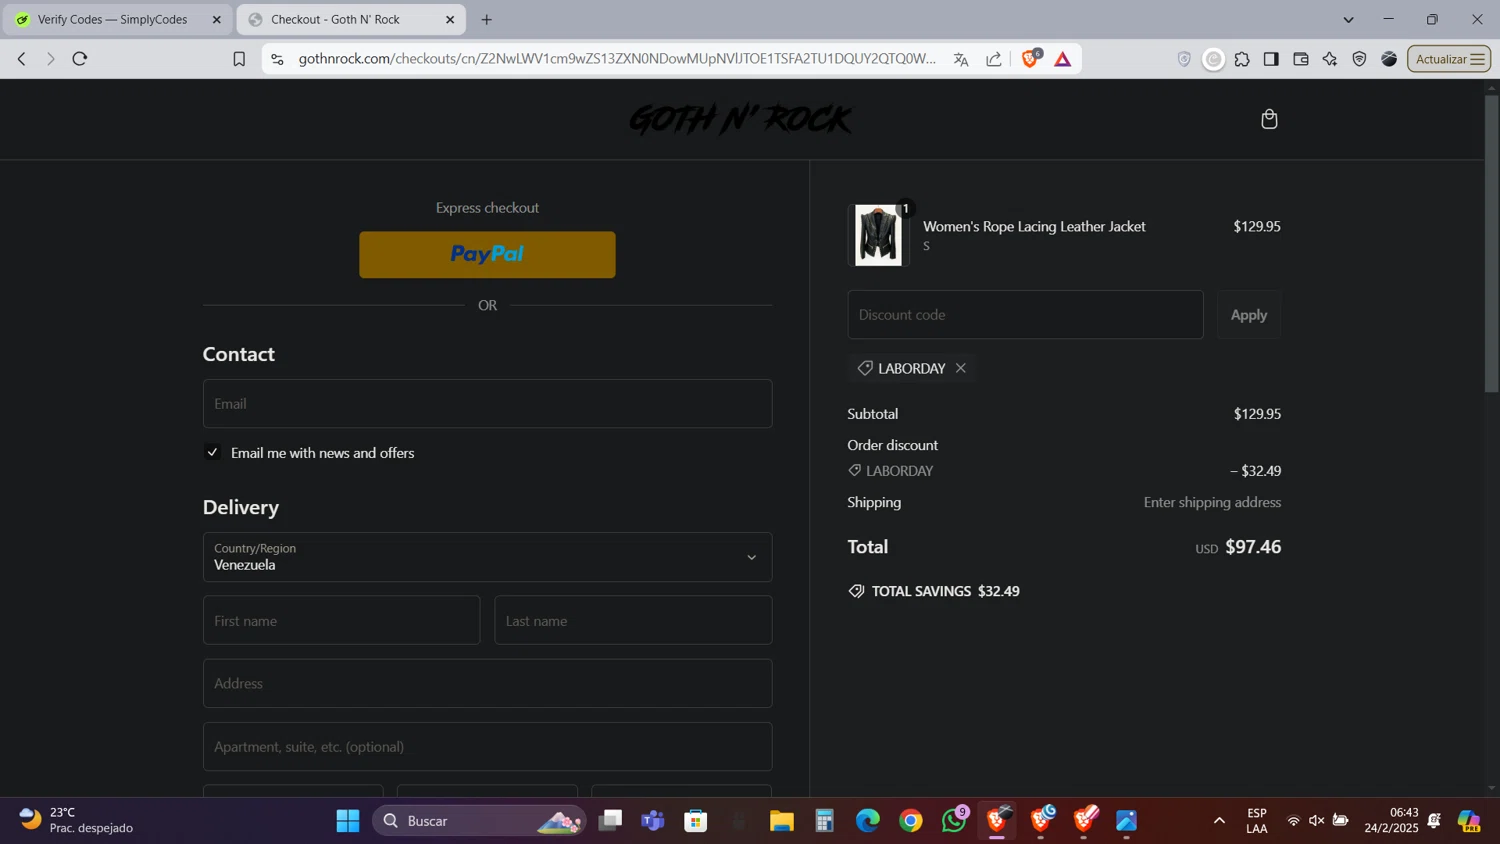The height and width of the screenshot is (844, 1500).
Task: Reload the current page
Action: pyautogui.click(x=80, y=59)
